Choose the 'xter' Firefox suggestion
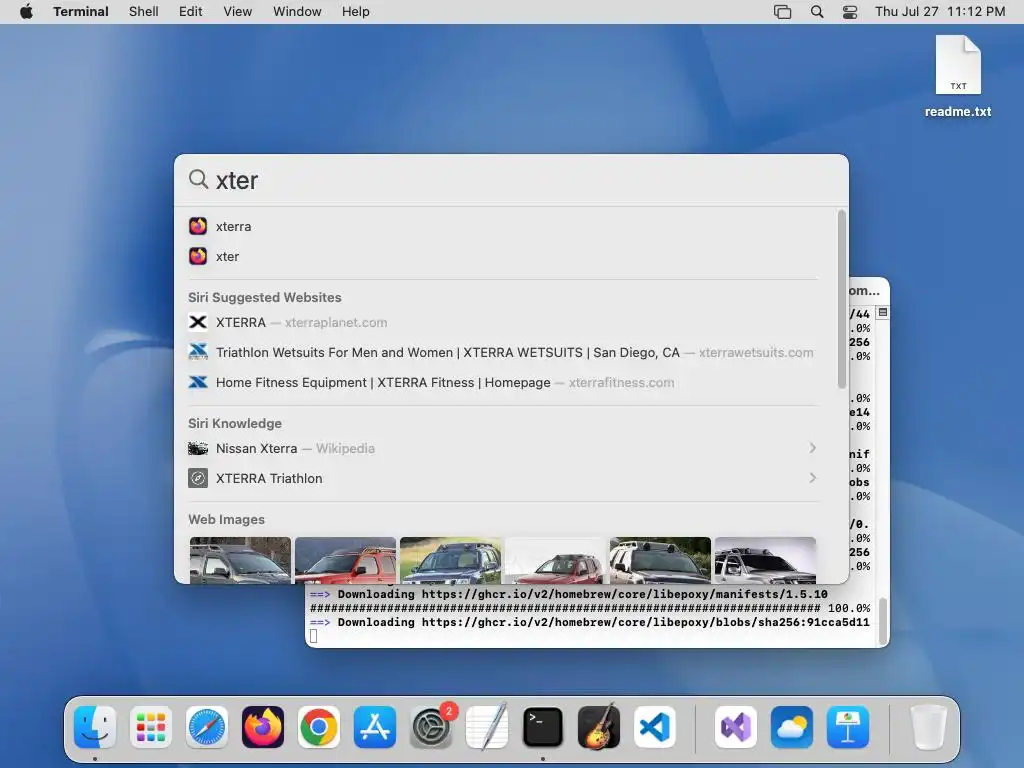 503,257
